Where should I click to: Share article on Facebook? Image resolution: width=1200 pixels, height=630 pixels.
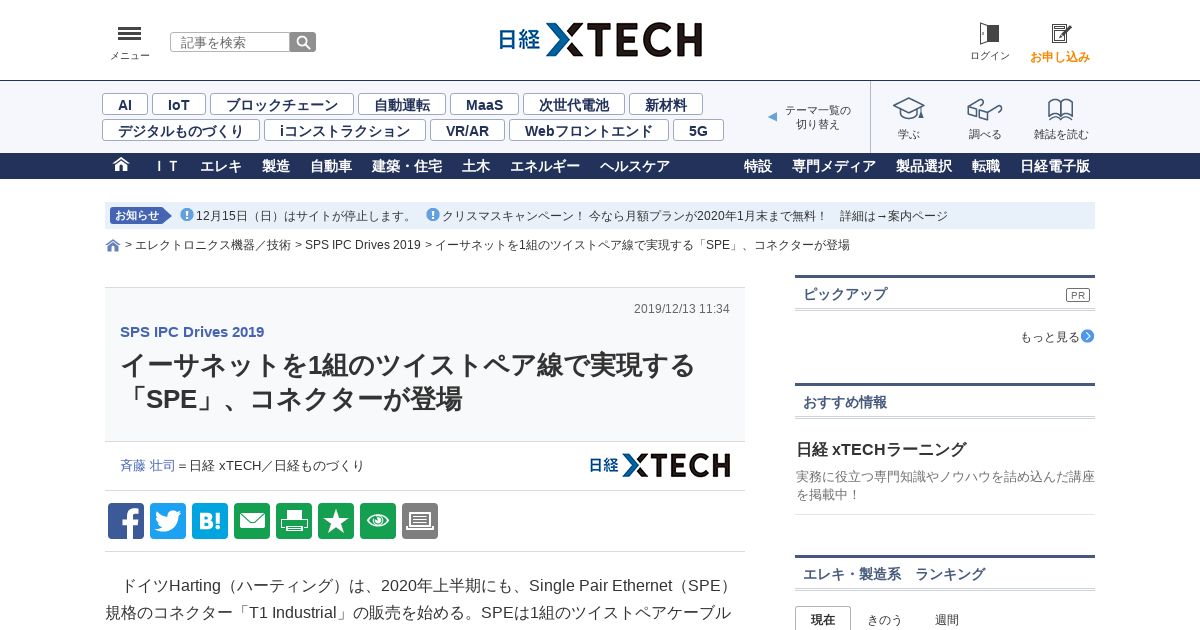pyautogui.click(x=126, y=521)
